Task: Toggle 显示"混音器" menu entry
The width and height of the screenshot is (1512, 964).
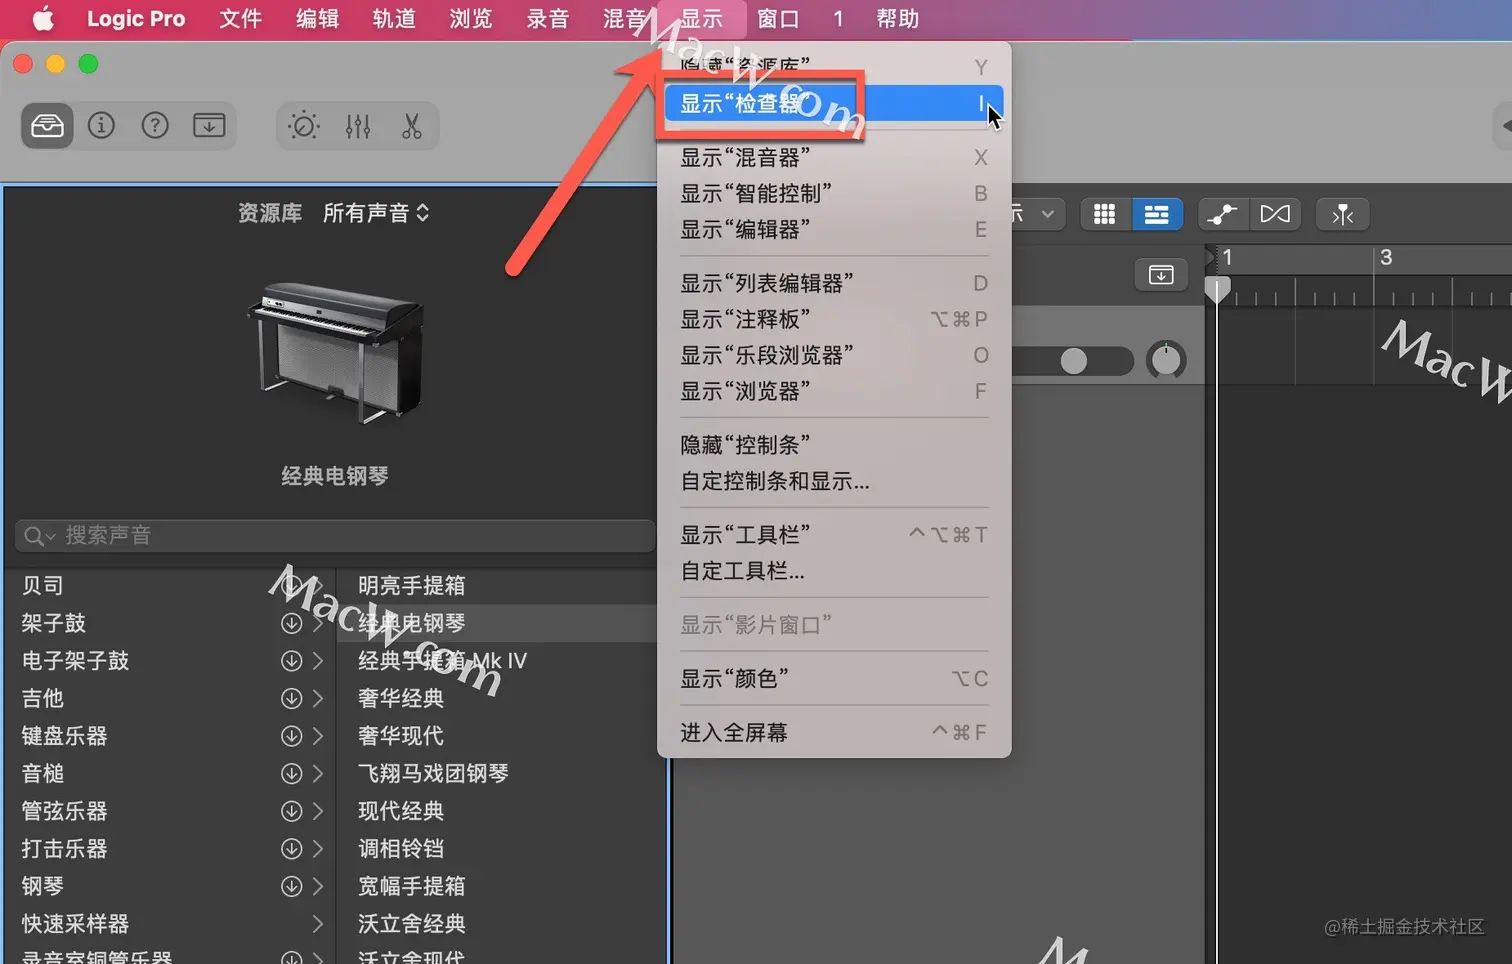Action: tap(833, 158)
